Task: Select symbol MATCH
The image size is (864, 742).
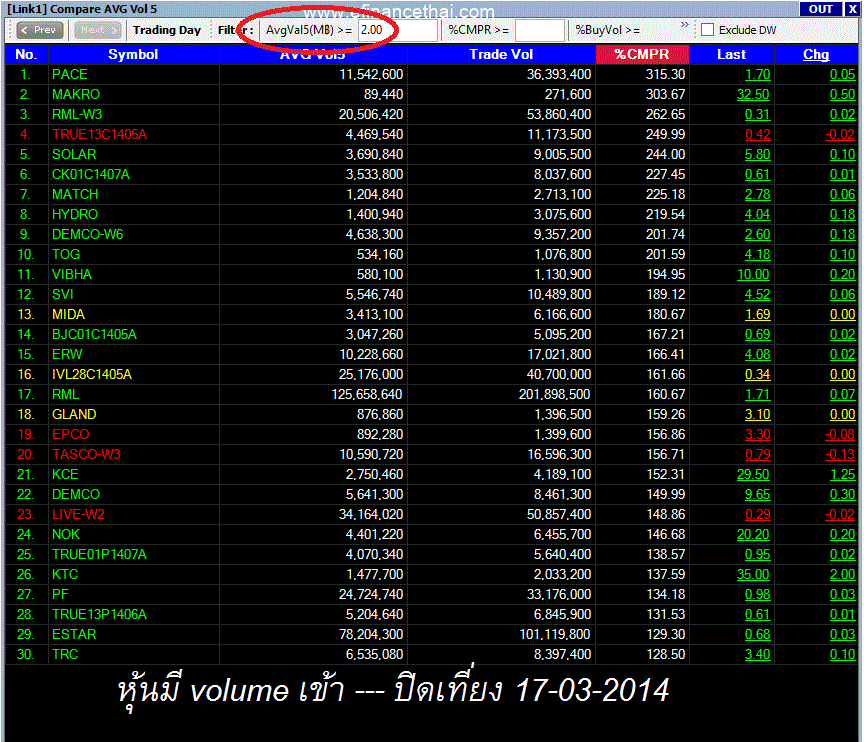Action: tap(75, 194)
